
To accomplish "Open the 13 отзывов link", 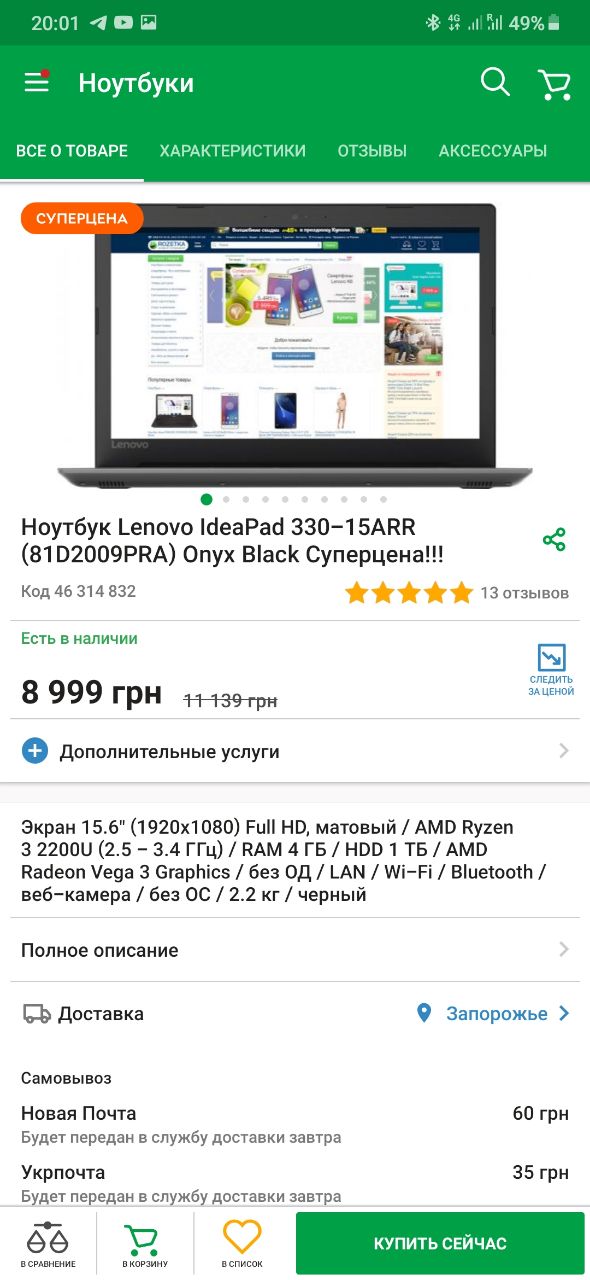I will point(524,593).
